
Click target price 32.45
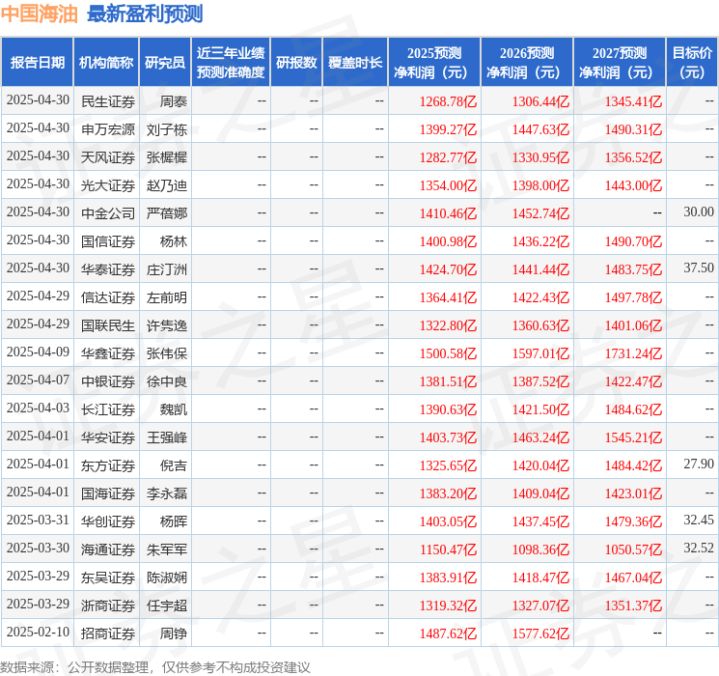(x=698, y=520)
